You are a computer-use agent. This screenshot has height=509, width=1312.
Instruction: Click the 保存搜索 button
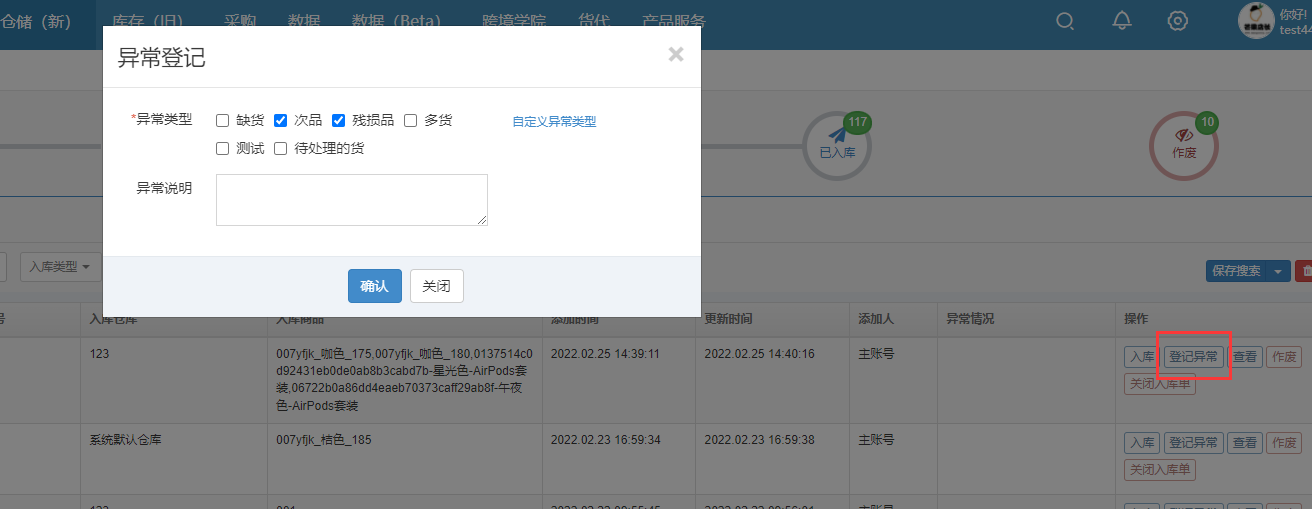1237,271
